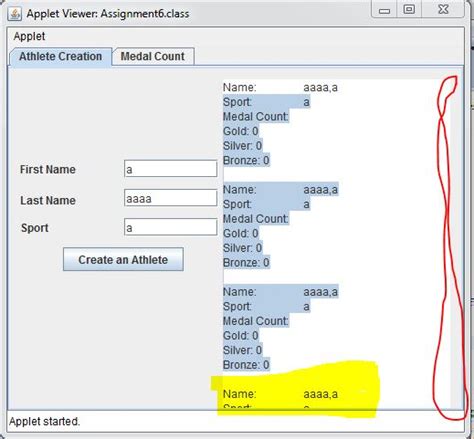Close the Applet Viewer window

point(443,9)
